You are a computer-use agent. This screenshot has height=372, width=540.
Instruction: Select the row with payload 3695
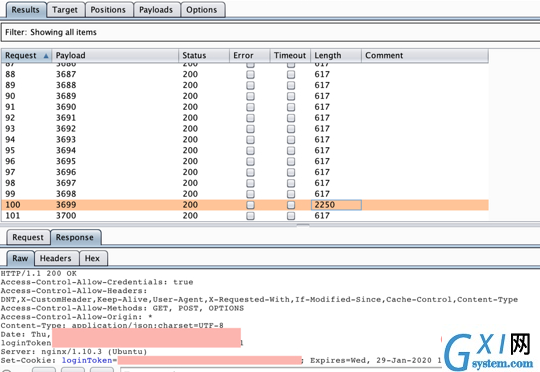tap(245, 161)
